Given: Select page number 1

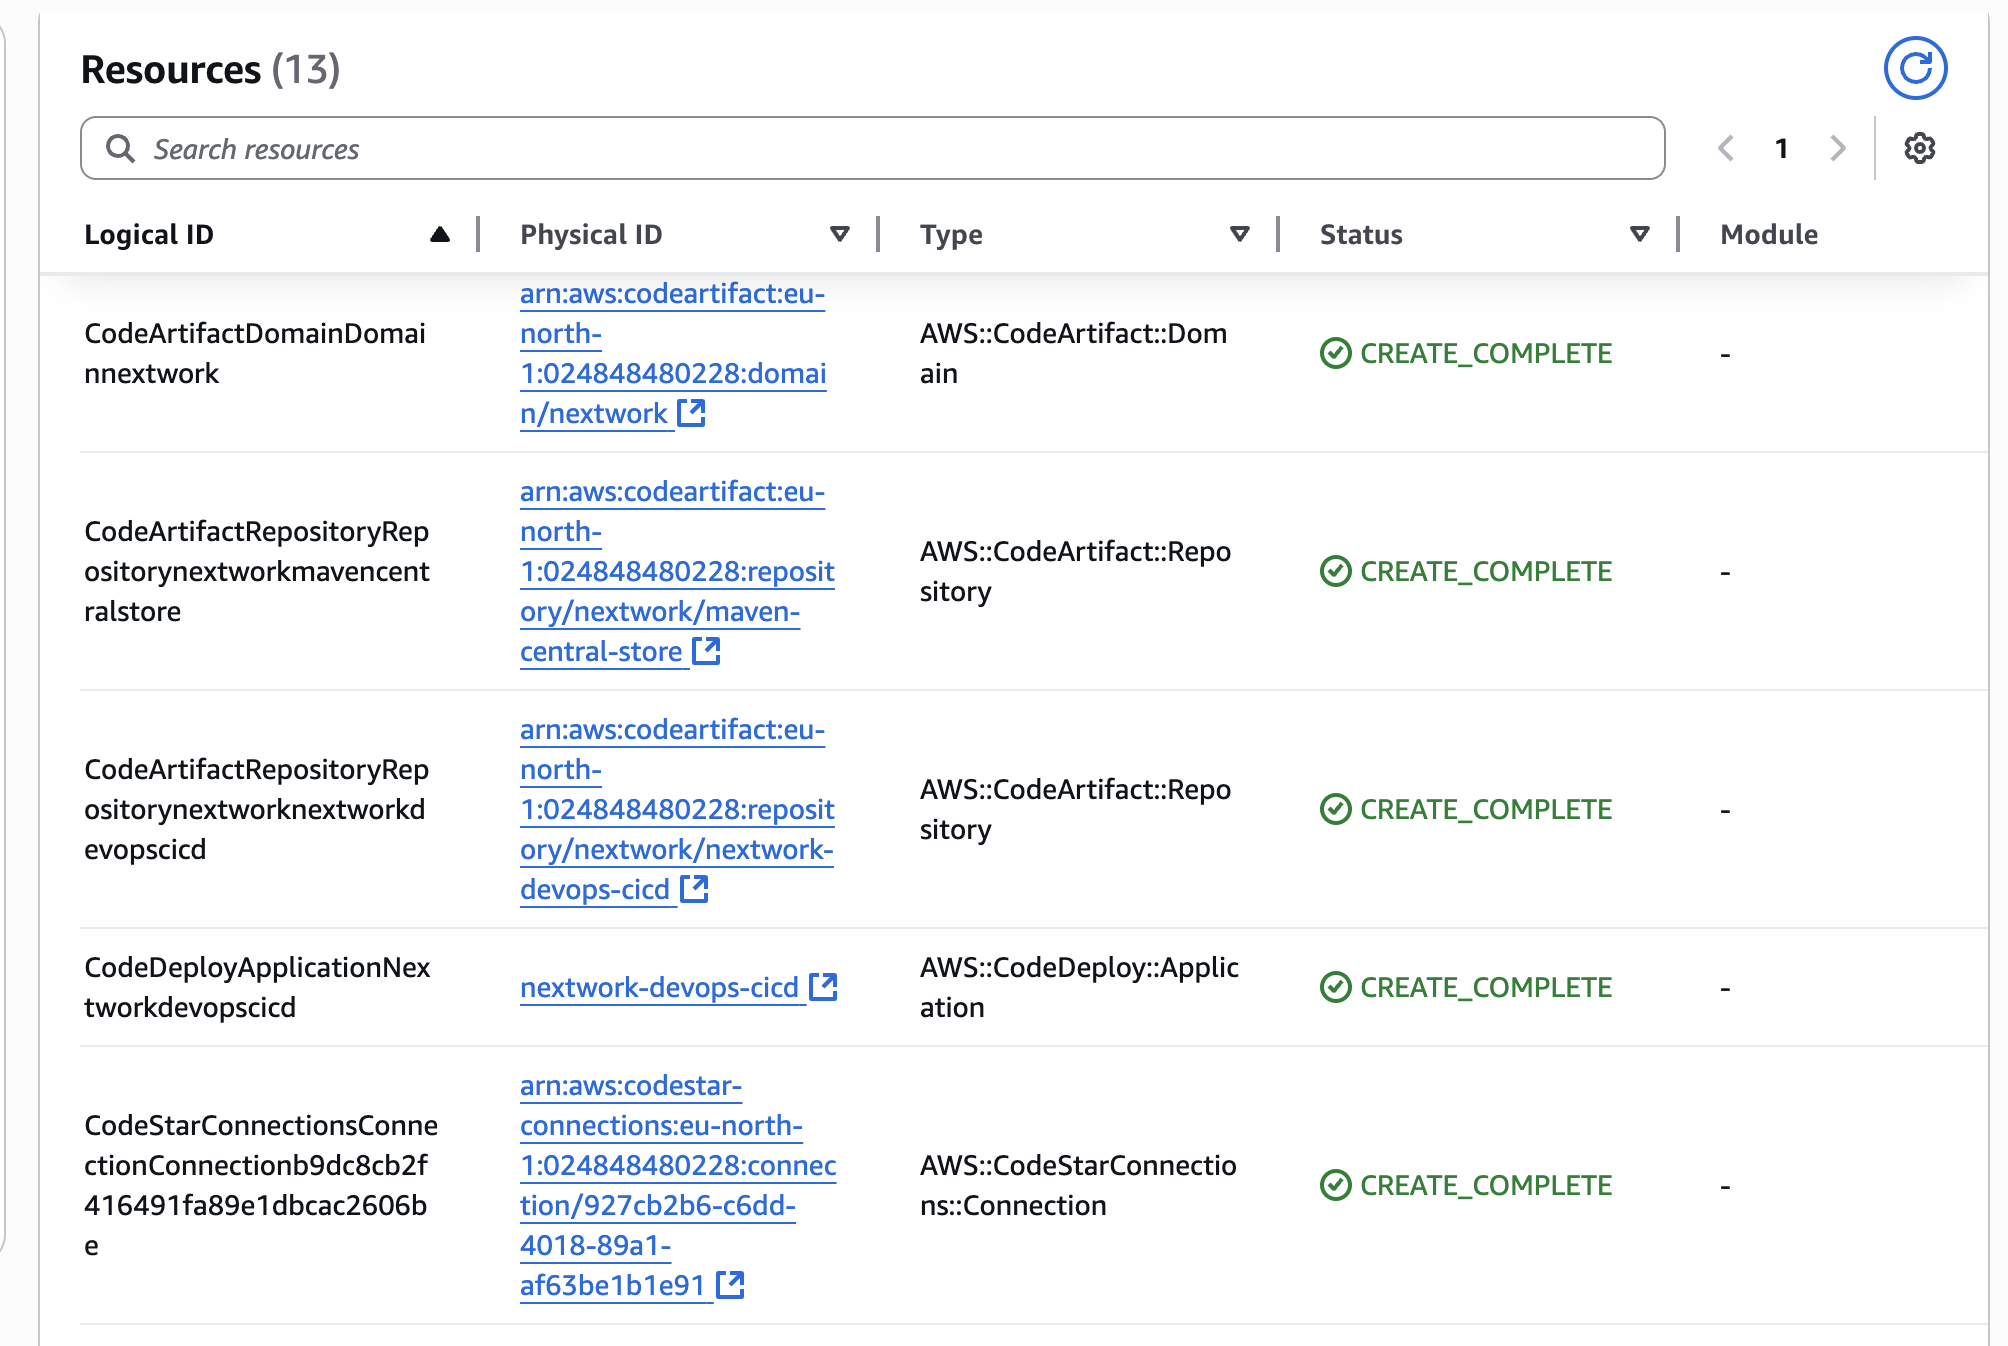Looking at the screenshot, I should click(1781, 148).
